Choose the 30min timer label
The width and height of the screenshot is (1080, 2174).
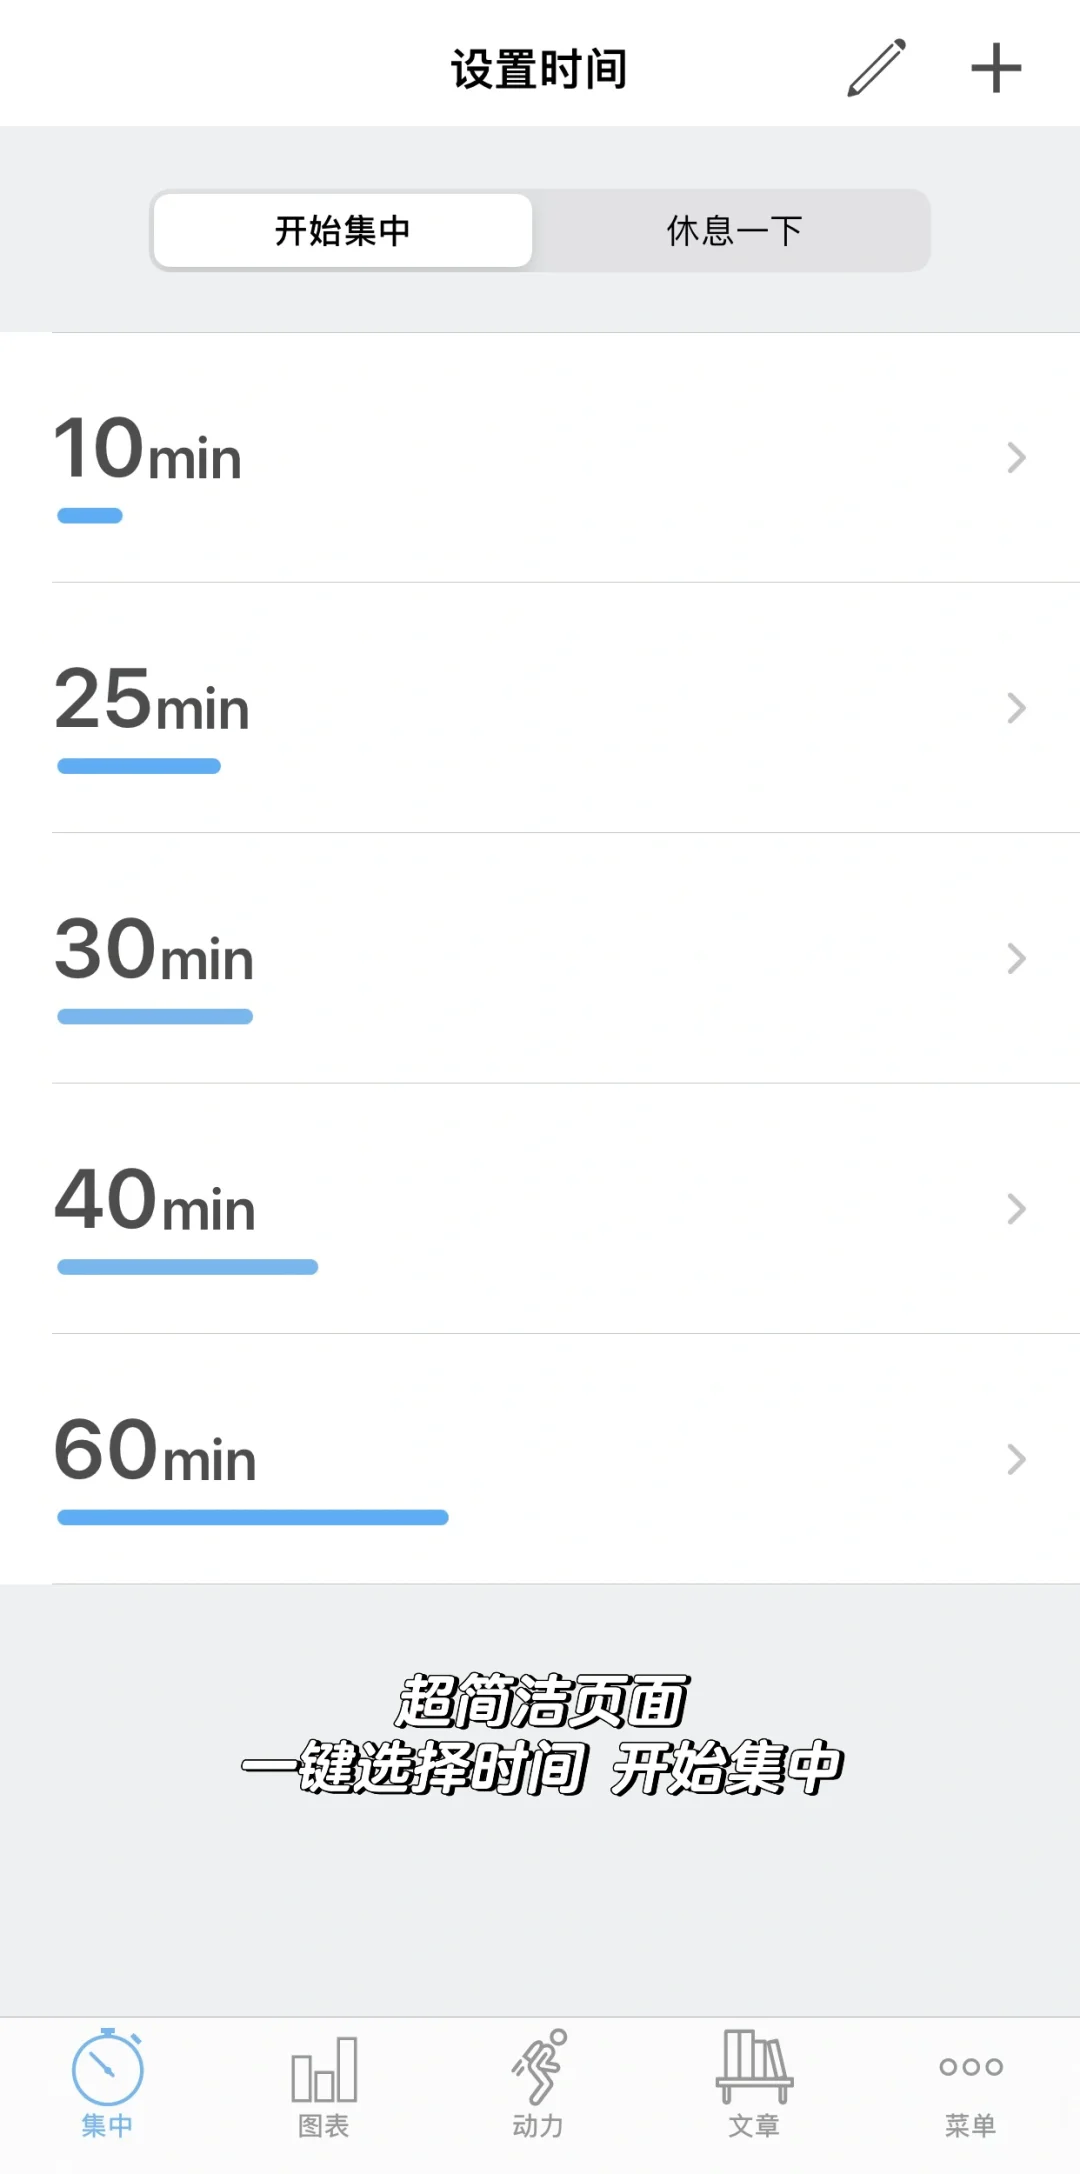click(154, 950)
